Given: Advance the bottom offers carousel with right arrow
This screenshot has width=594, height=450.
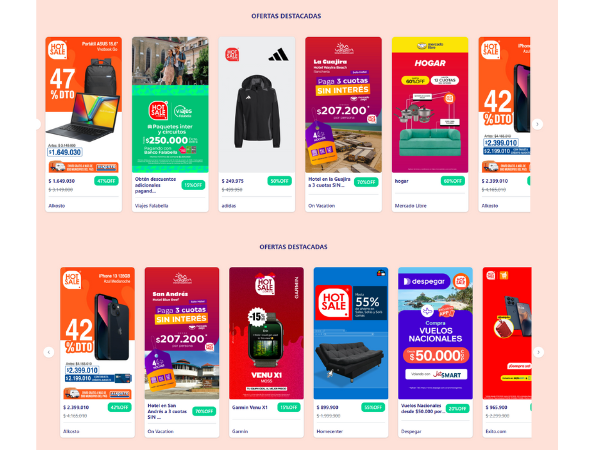Looking at the screenshot, I should [x=538, y=352].
